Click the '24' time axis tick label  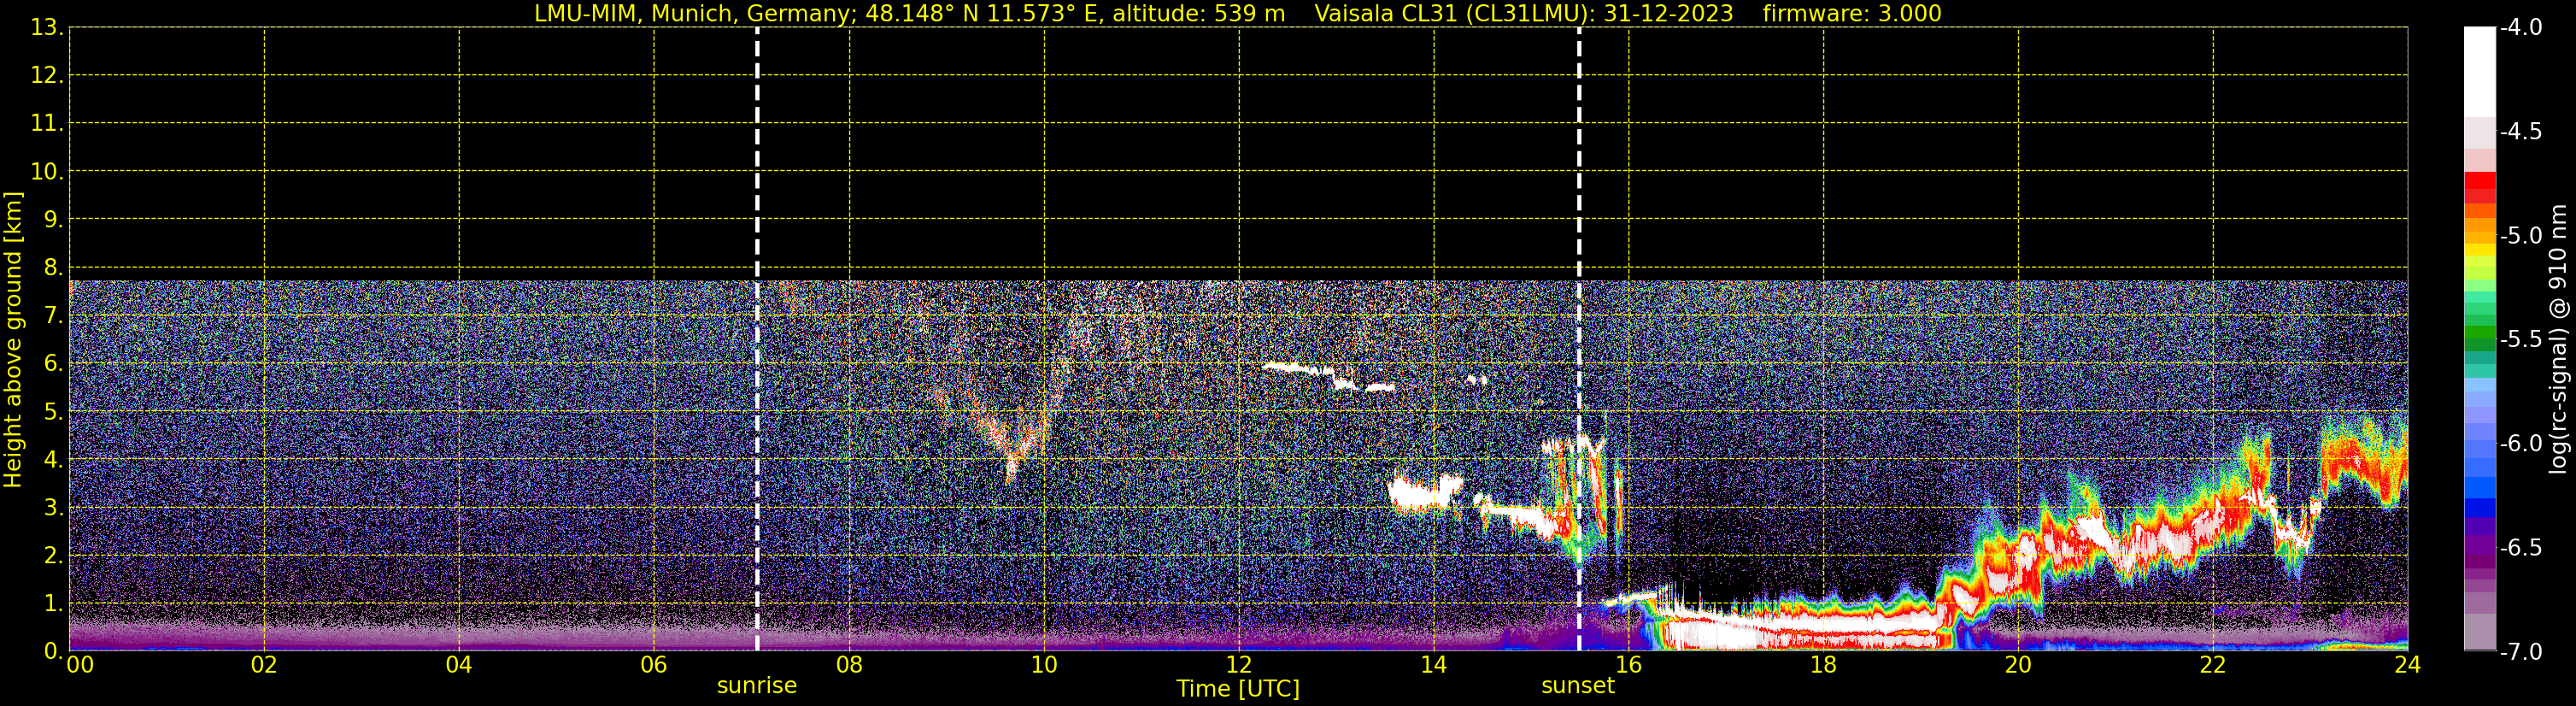click(2408, 665)
